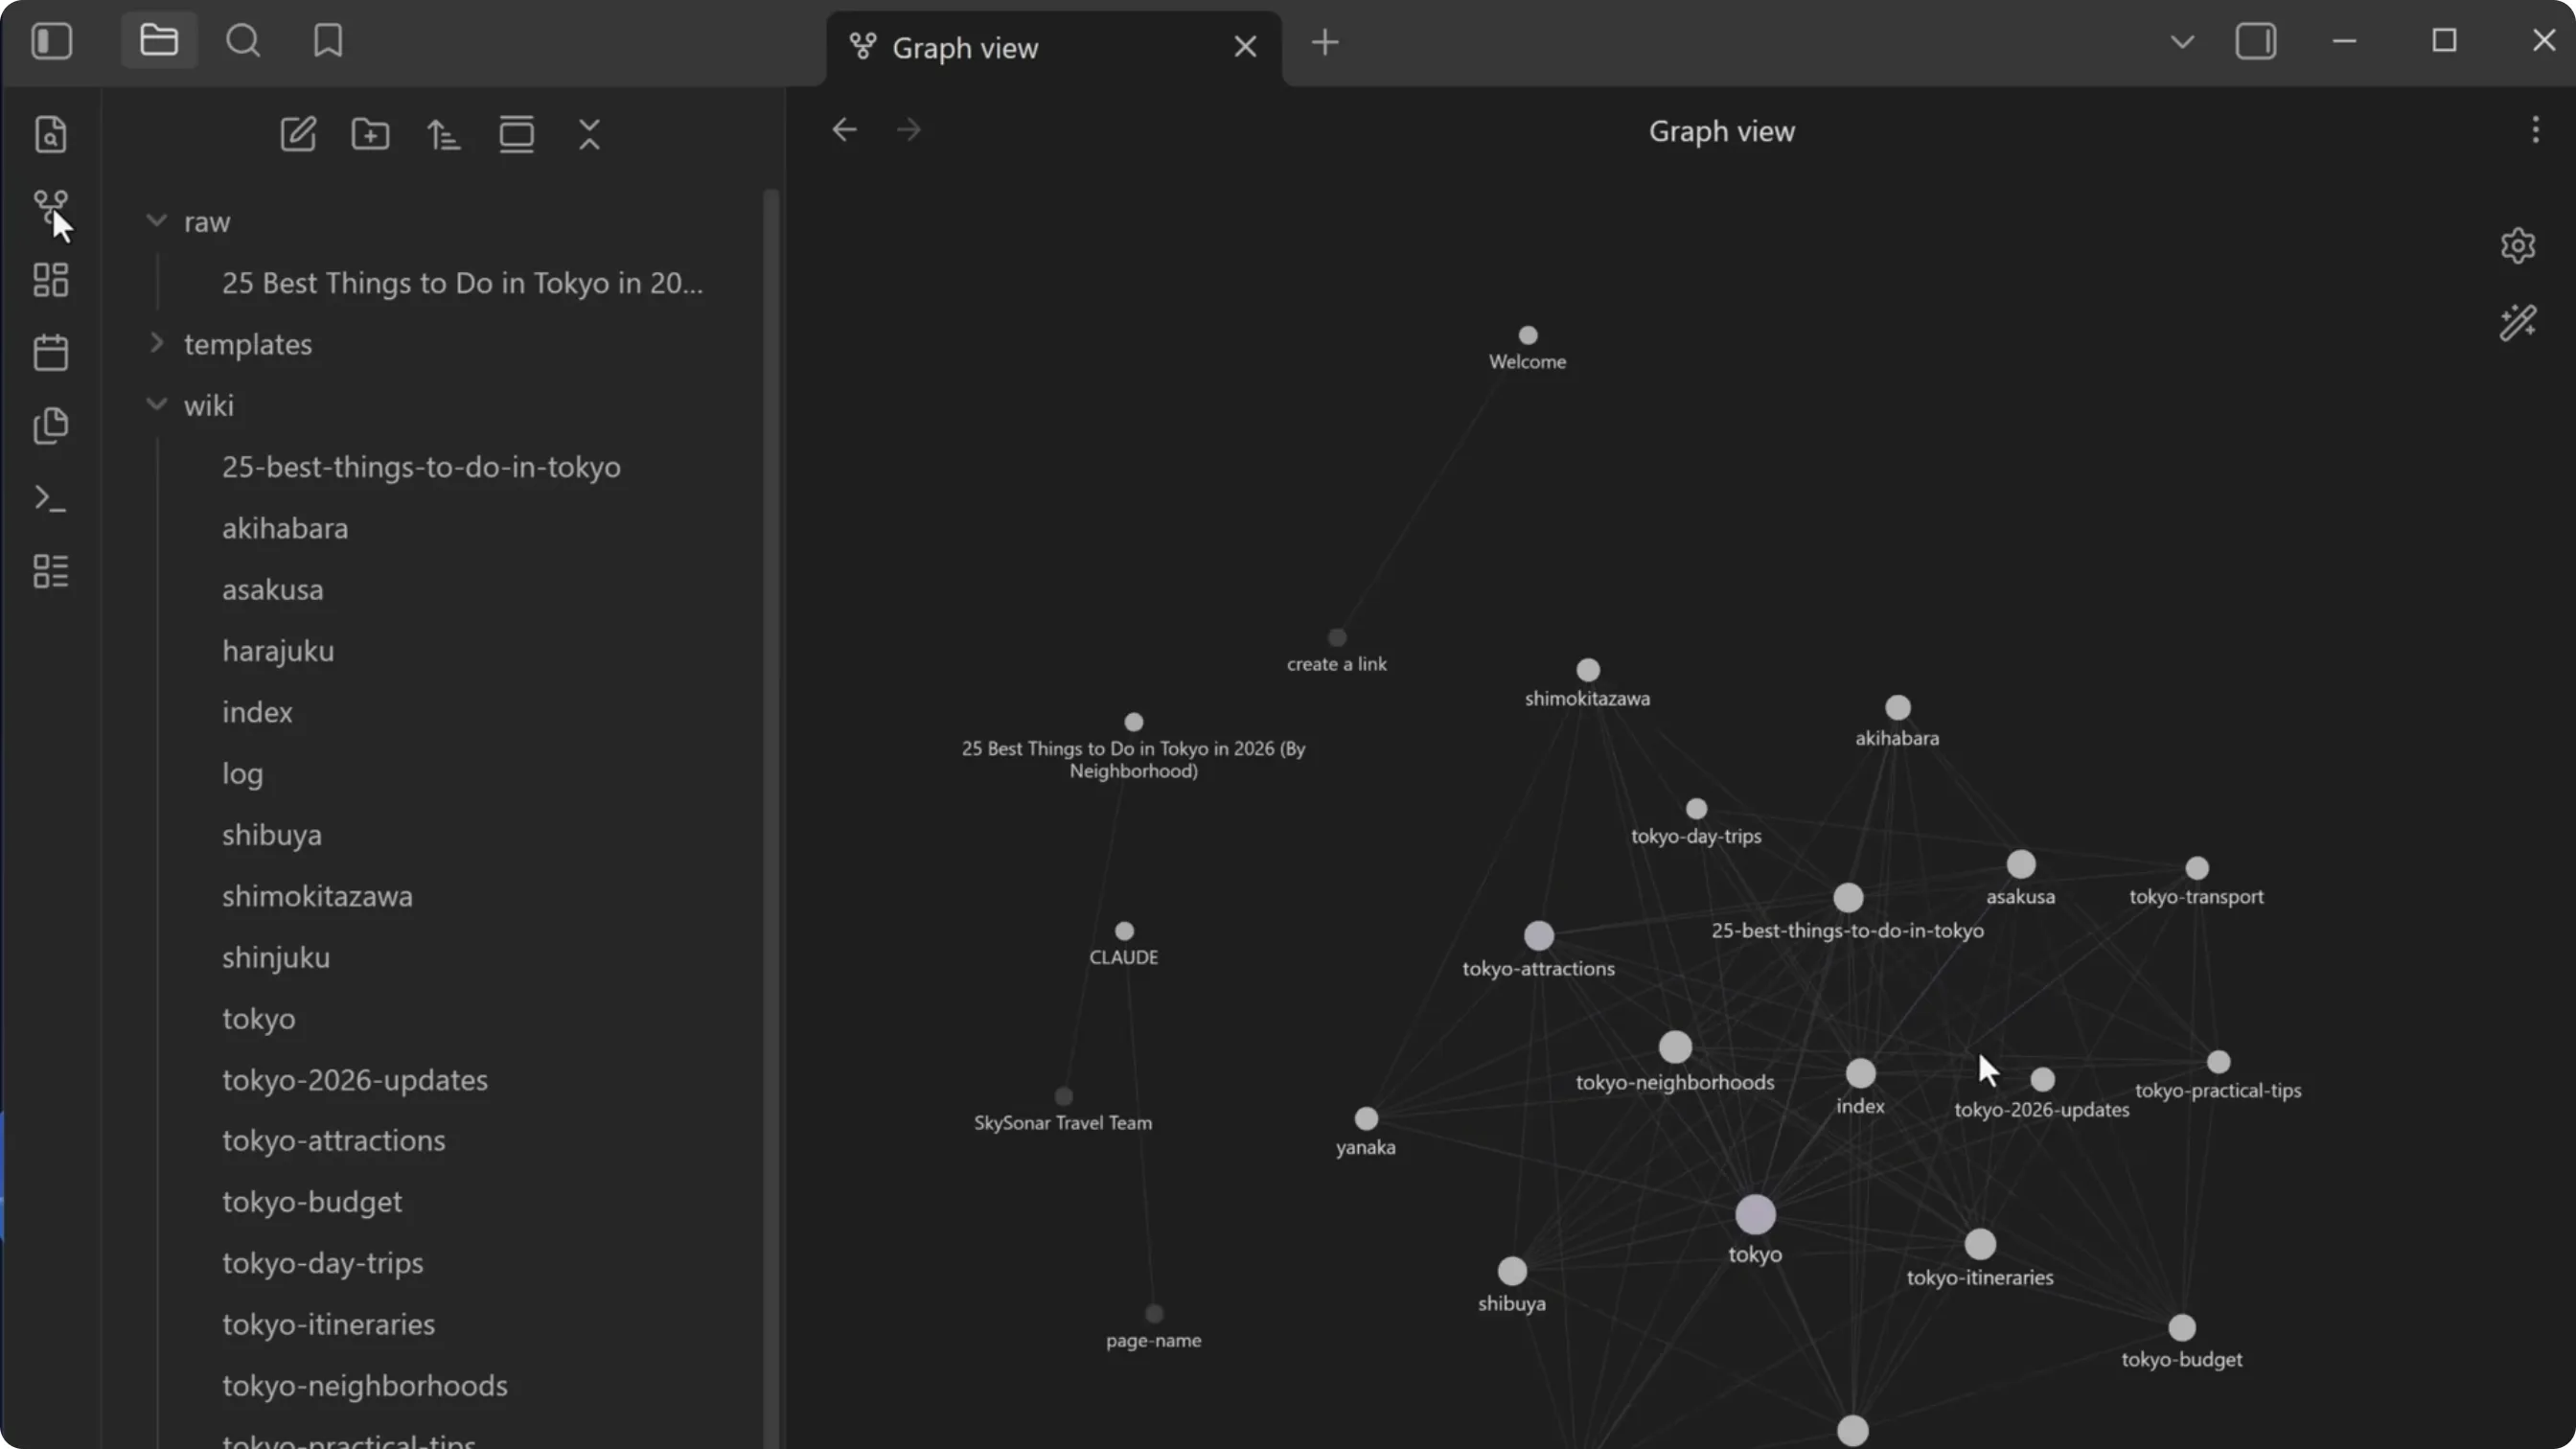Screen dimensions: 2576x1449
Task: Collapse the wiki folder
Action: coord(156,404)
